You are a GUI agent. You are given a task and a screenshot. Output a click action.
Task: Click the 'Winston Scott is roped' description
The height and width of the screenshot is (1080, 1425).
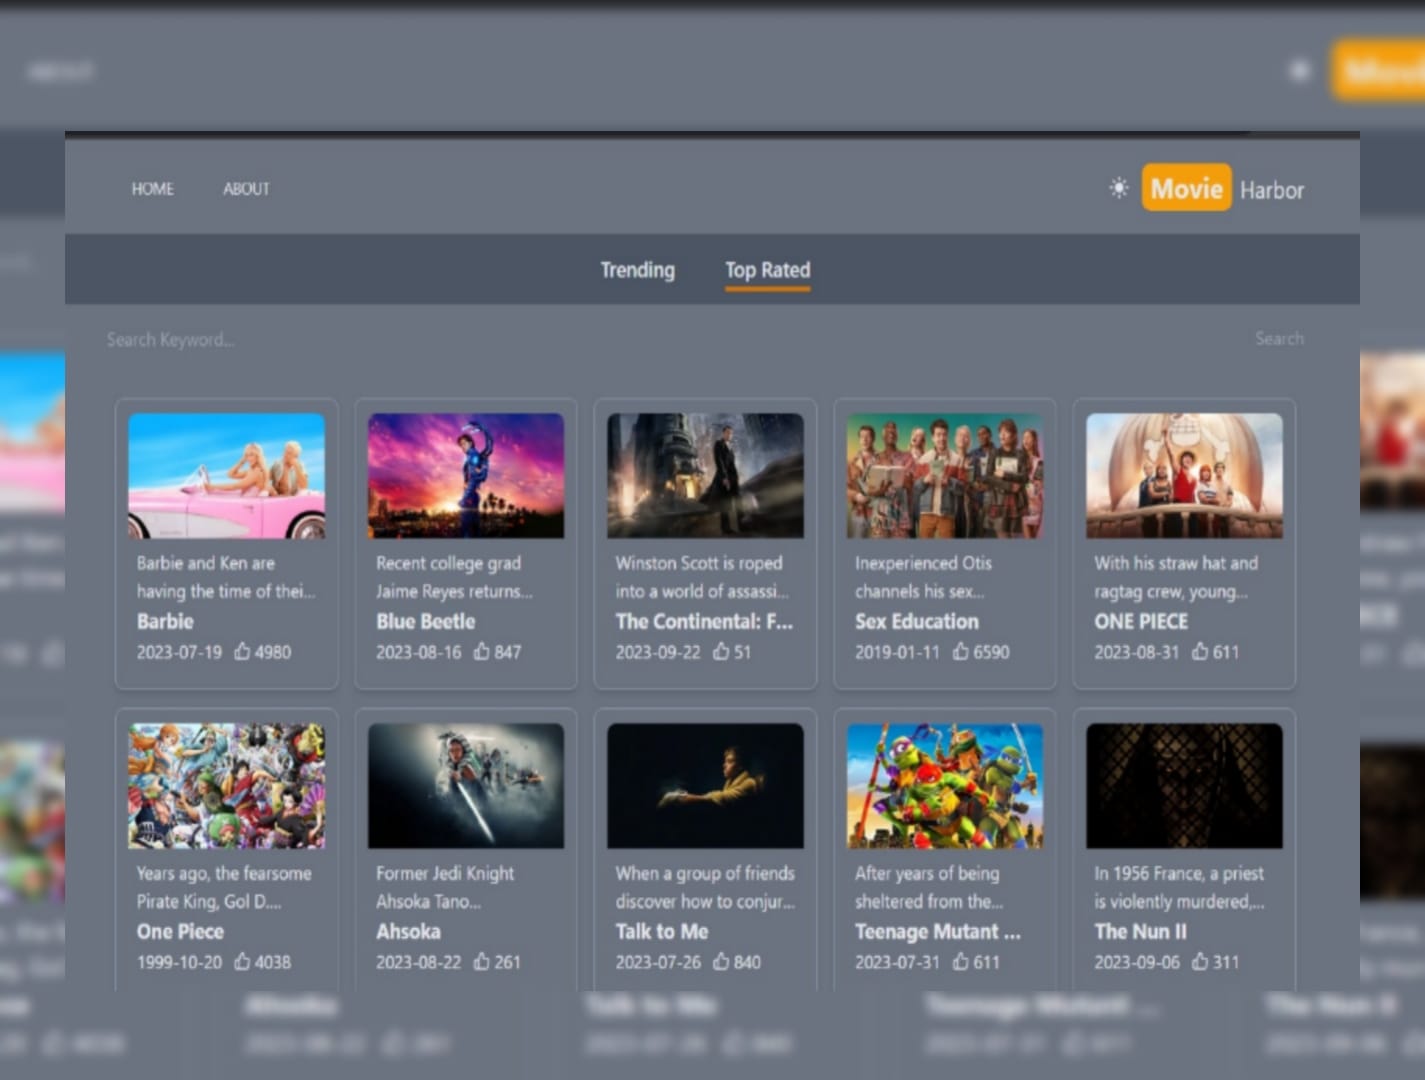pos(702,577)
